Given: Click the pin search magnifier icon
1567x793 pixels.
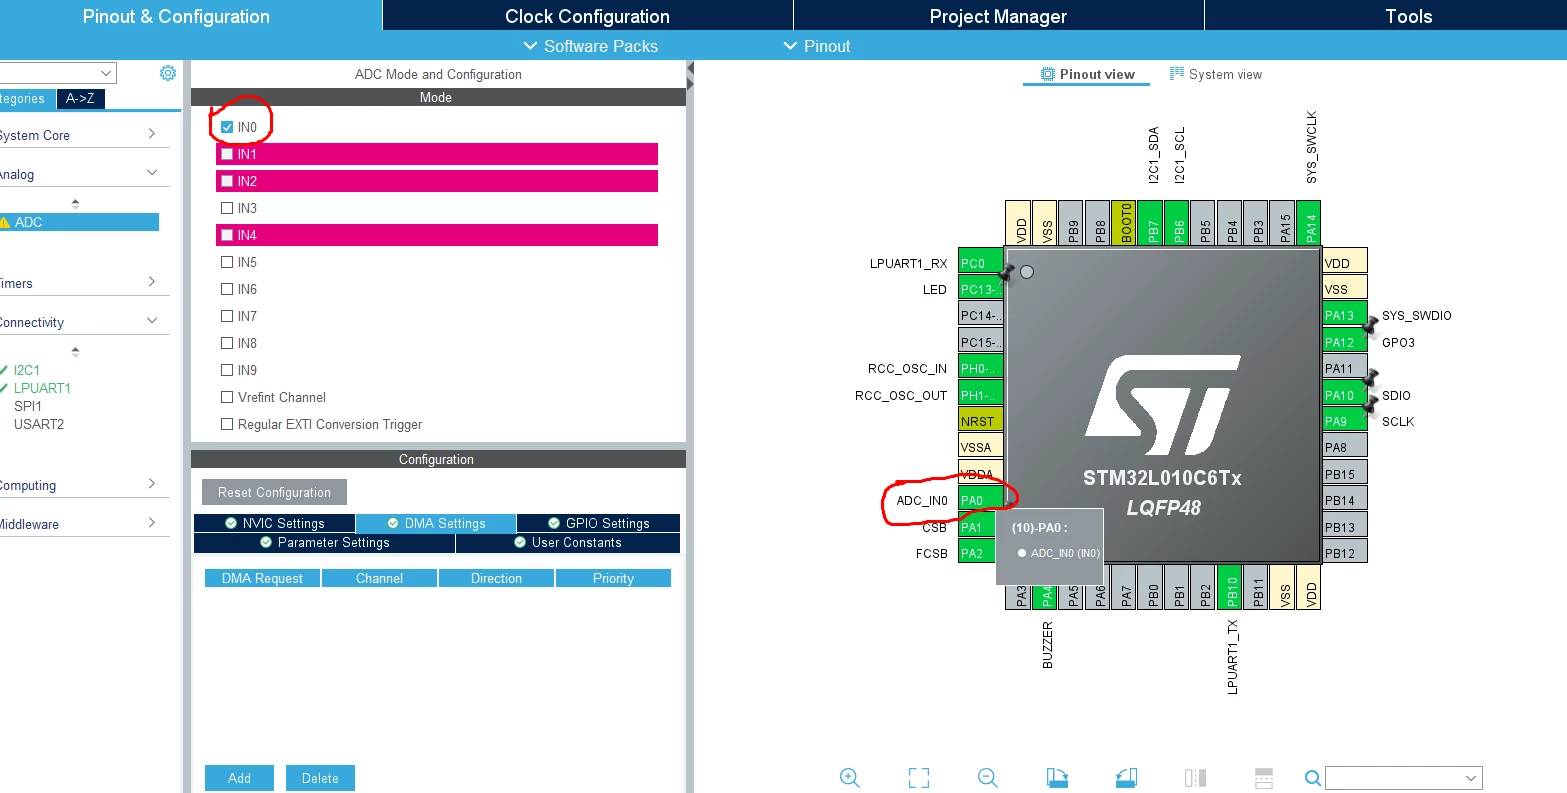Looking at the screenshot, I should coord(1313,778).
